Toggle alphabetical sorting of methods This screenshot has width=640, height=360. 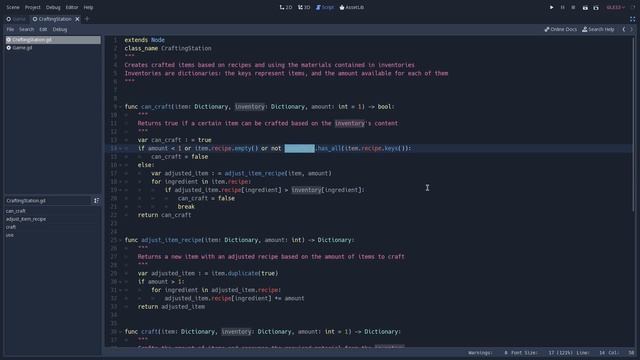coord(96,200)
